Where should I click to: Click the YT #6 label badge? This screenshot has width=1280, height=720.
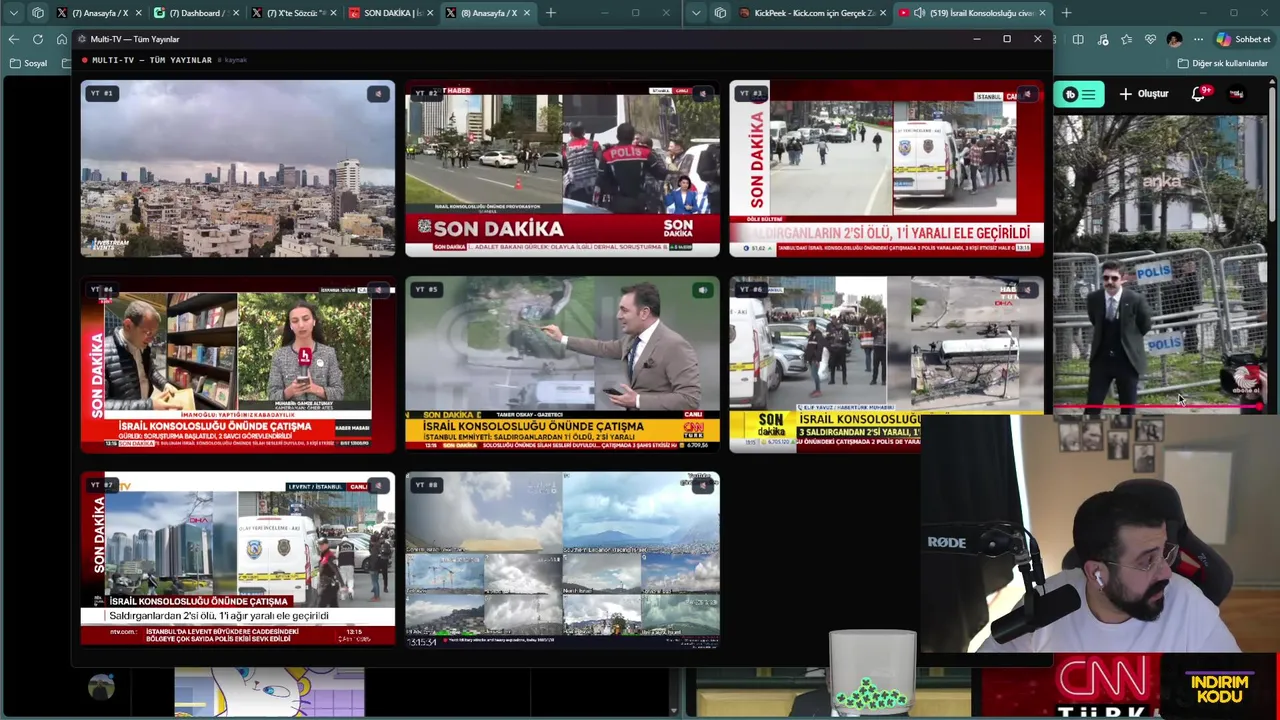[x=750, y=289]
